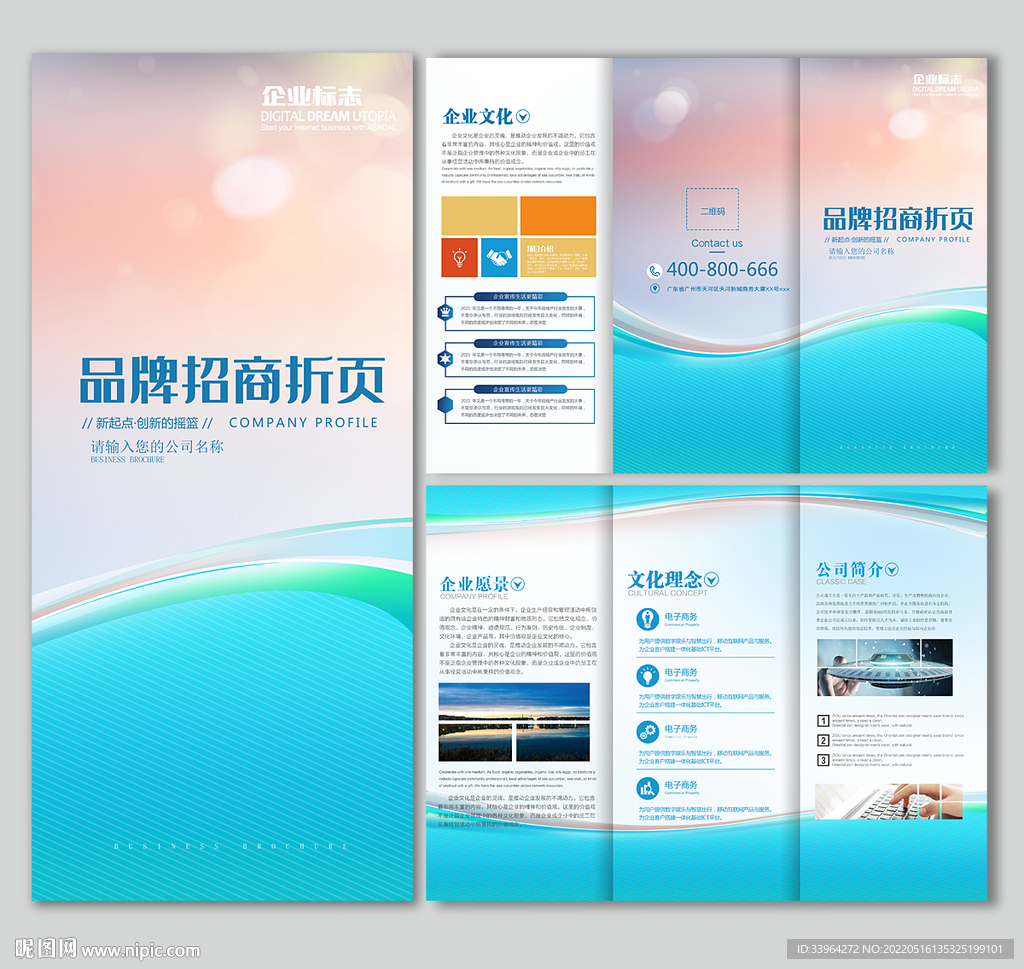Click 企业标志 on the small tri-fold front panel
Image resolution: width=1024 pixels, height=969 pixels.
click(x=938, y=80)
